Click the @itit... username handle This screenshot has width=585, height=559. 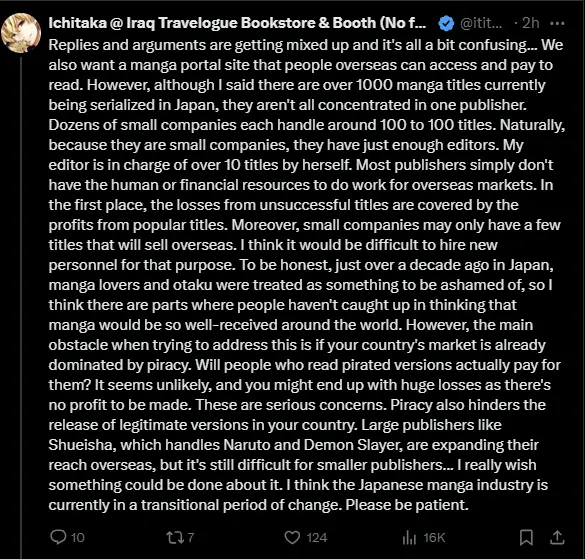pos(481,23)
